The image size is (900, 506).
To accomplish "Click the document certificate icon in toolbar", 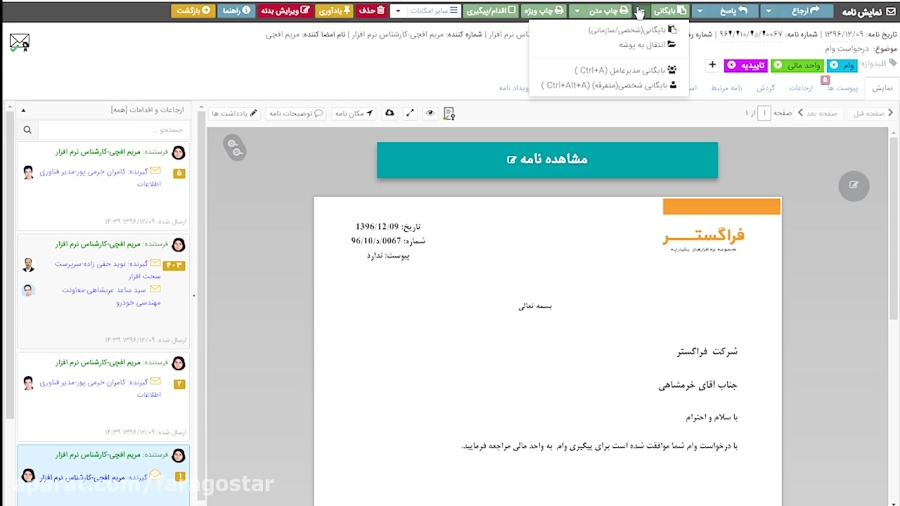I will point(448,113).
